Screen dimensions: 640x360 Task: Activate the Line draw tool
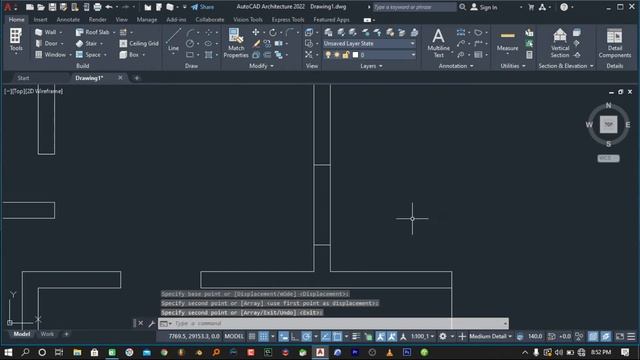click(173, 40)
